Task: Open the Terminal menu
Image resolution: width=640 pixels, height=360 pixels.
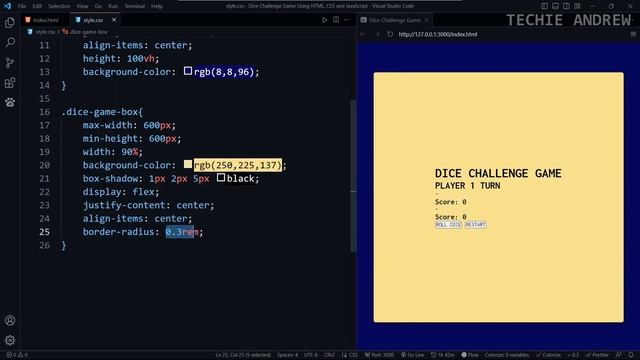Action: tap(135, 6)
